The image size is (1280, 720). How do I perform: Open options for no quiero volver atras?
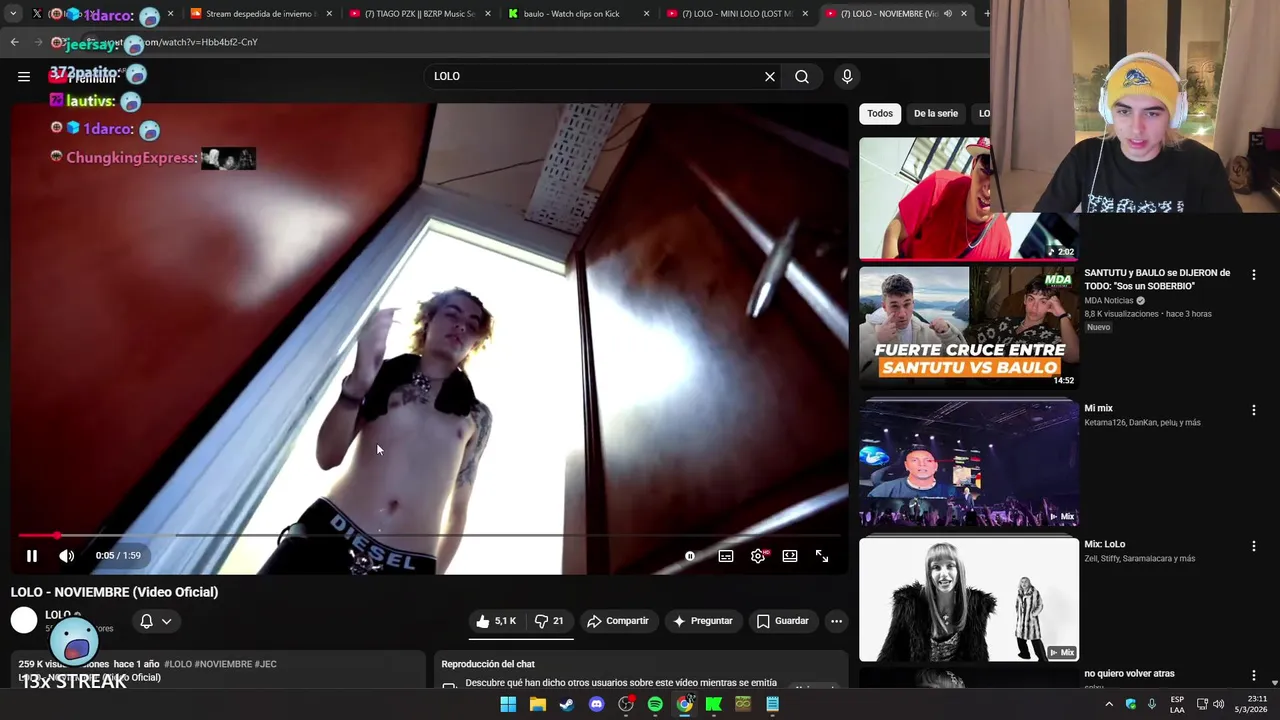1254,676
